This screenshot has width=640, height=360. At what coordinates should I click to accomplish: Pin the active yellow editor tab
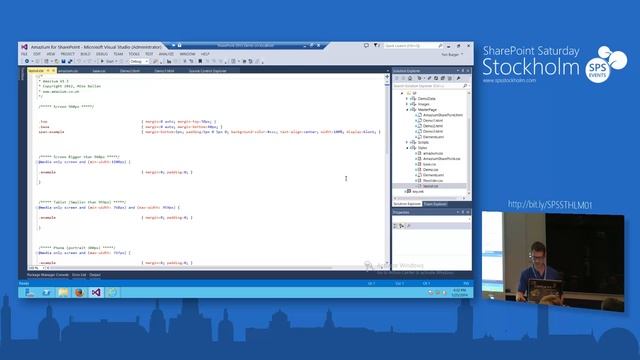tap(48, 71)
